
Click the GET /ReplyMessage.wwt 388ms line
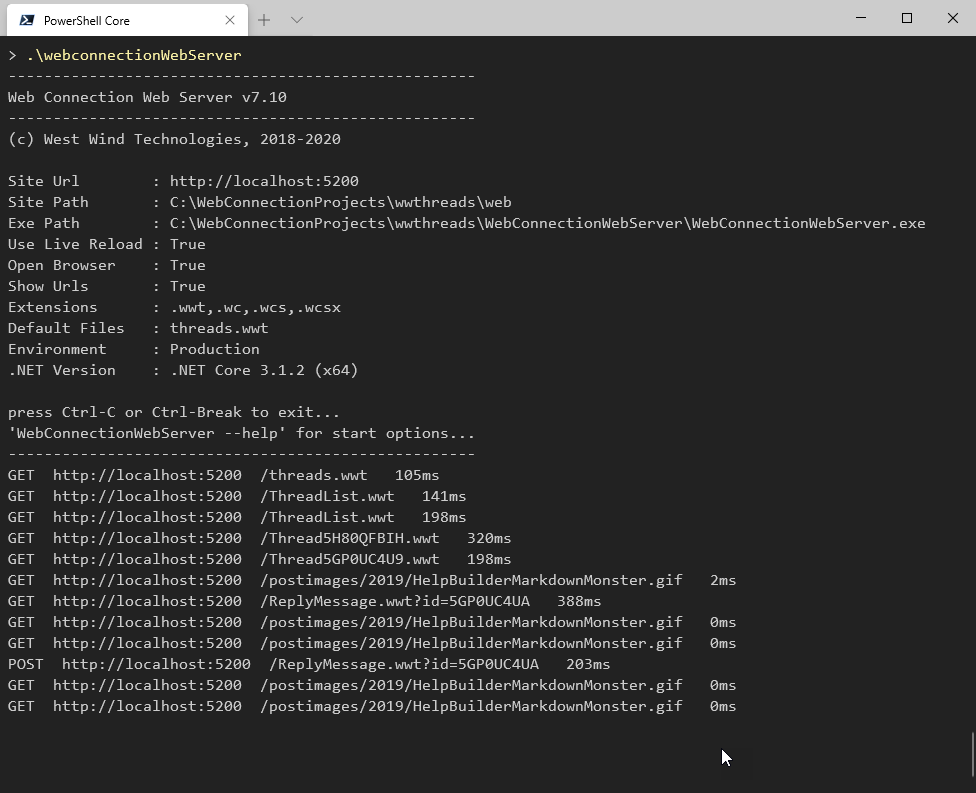[x=304, y=601]
